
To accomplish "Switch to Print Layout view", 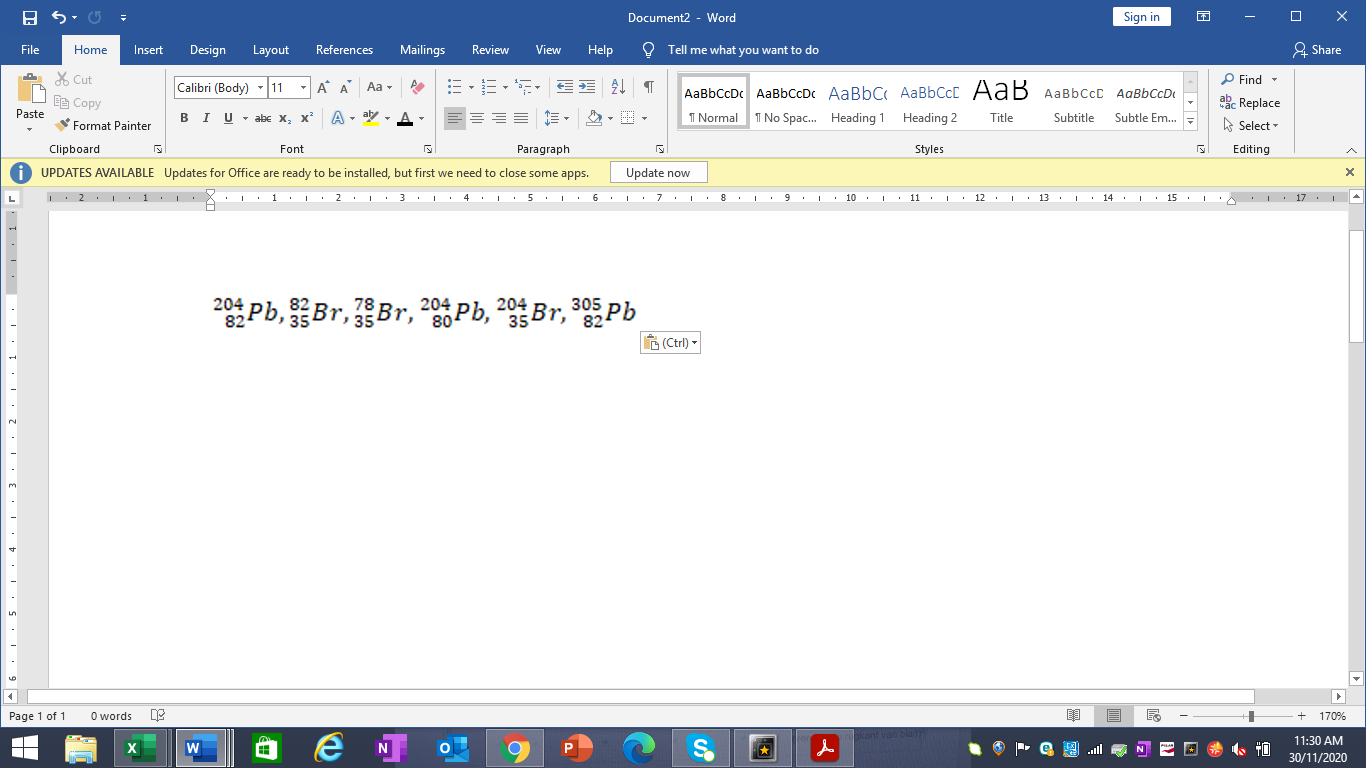I will pyautogui.click(x=1113, y=716).
